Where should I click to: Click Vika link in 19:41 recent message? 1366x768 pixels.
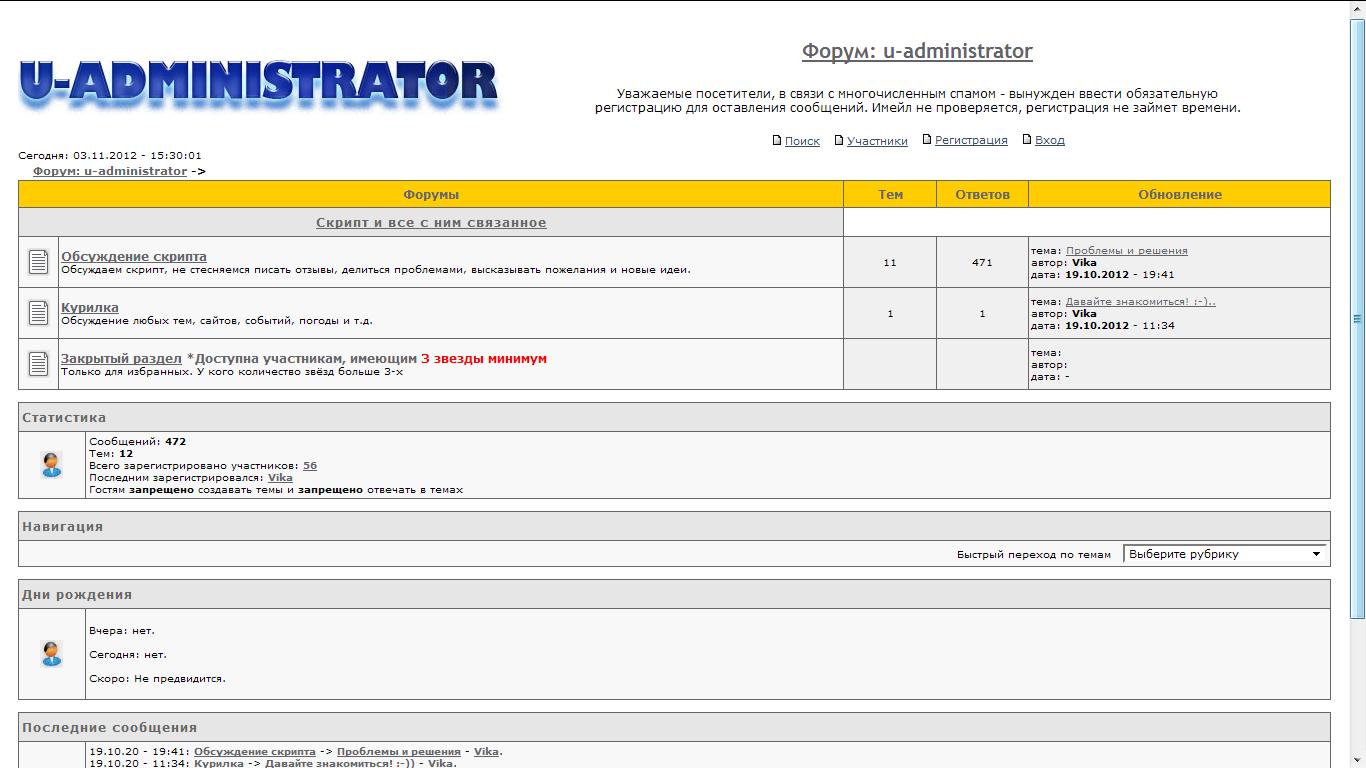click(486, 752)
